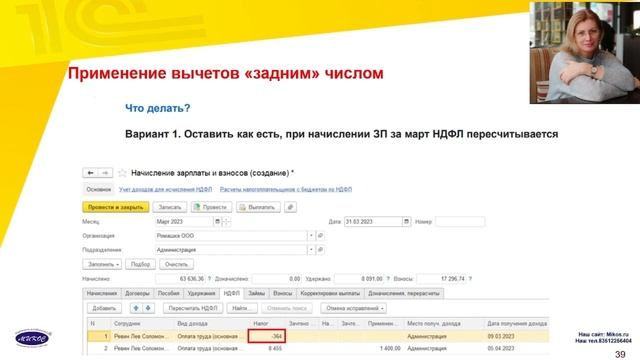This screenshot has width=640, height=360.
Task: Click the Провести и закрыть button
Action: click(x=116, y=207)
